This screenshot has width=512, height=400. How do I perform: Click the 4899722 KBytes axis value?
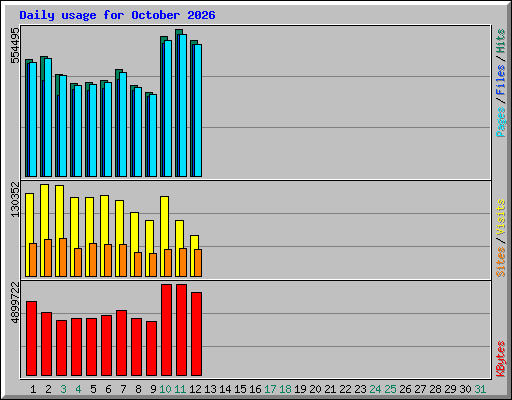pyautogui.click(x=15, y=303)
